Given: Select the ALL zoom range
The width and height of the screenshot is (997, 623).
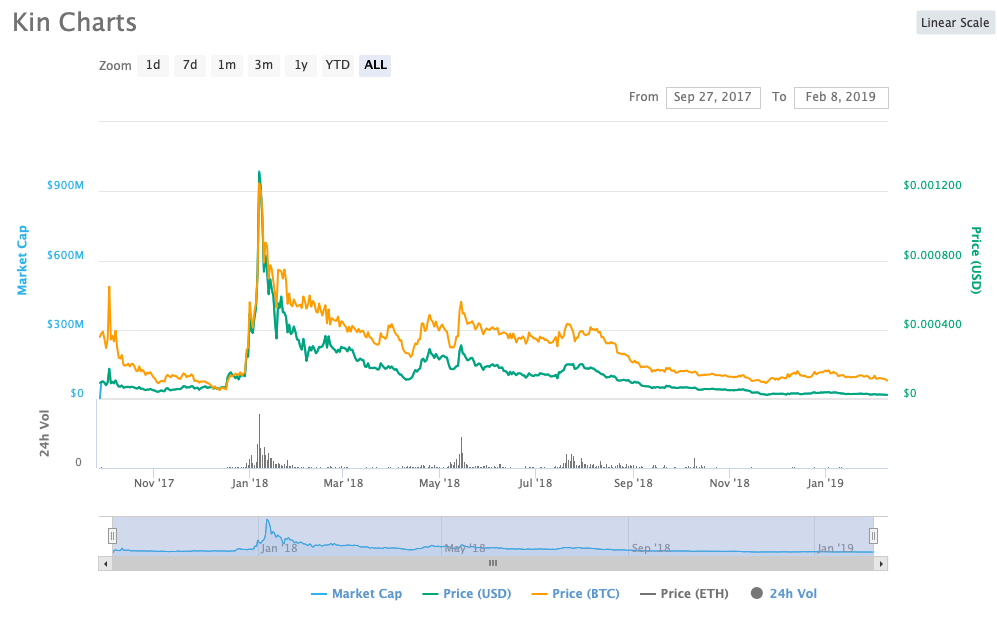Looking at the screenshot, I should coord(375,65).
